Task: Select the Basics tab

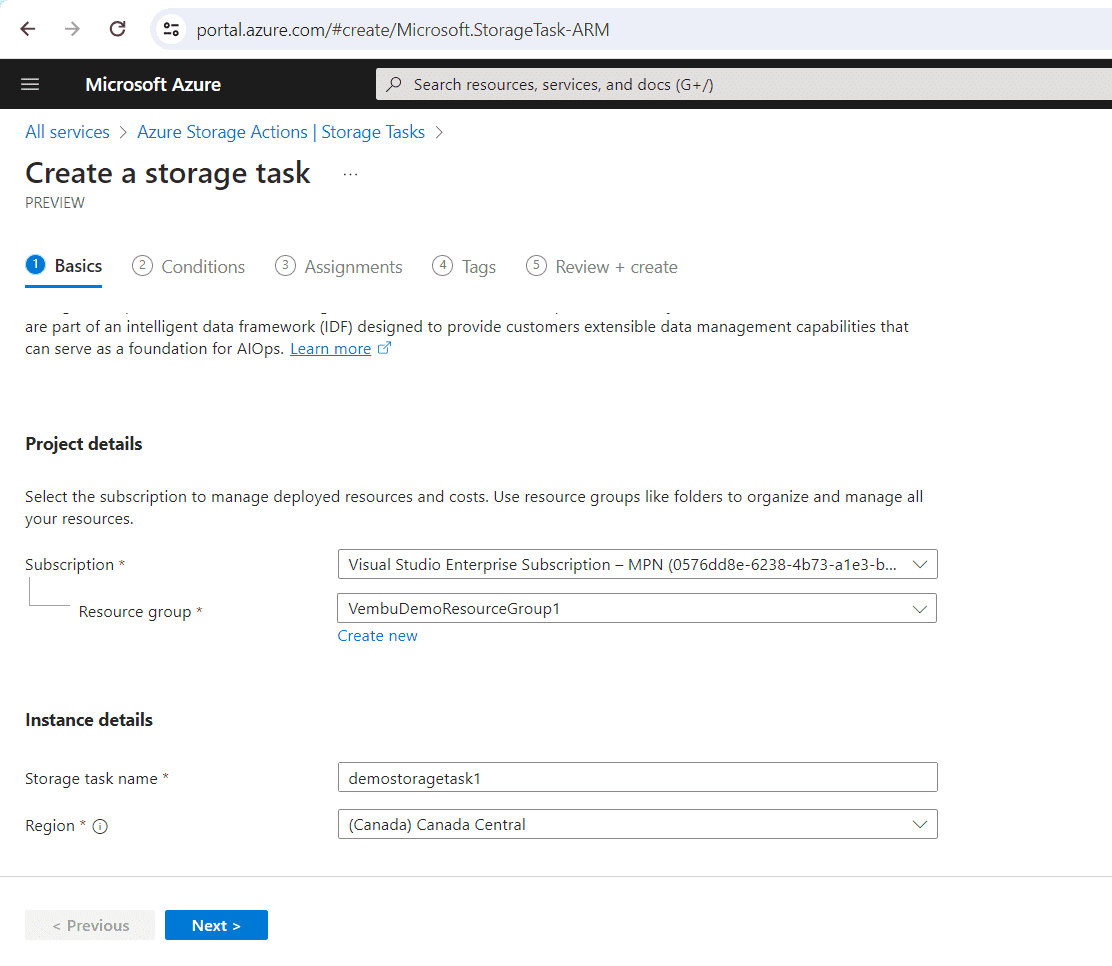Action: pyautogui.click(x=64, y=266)
